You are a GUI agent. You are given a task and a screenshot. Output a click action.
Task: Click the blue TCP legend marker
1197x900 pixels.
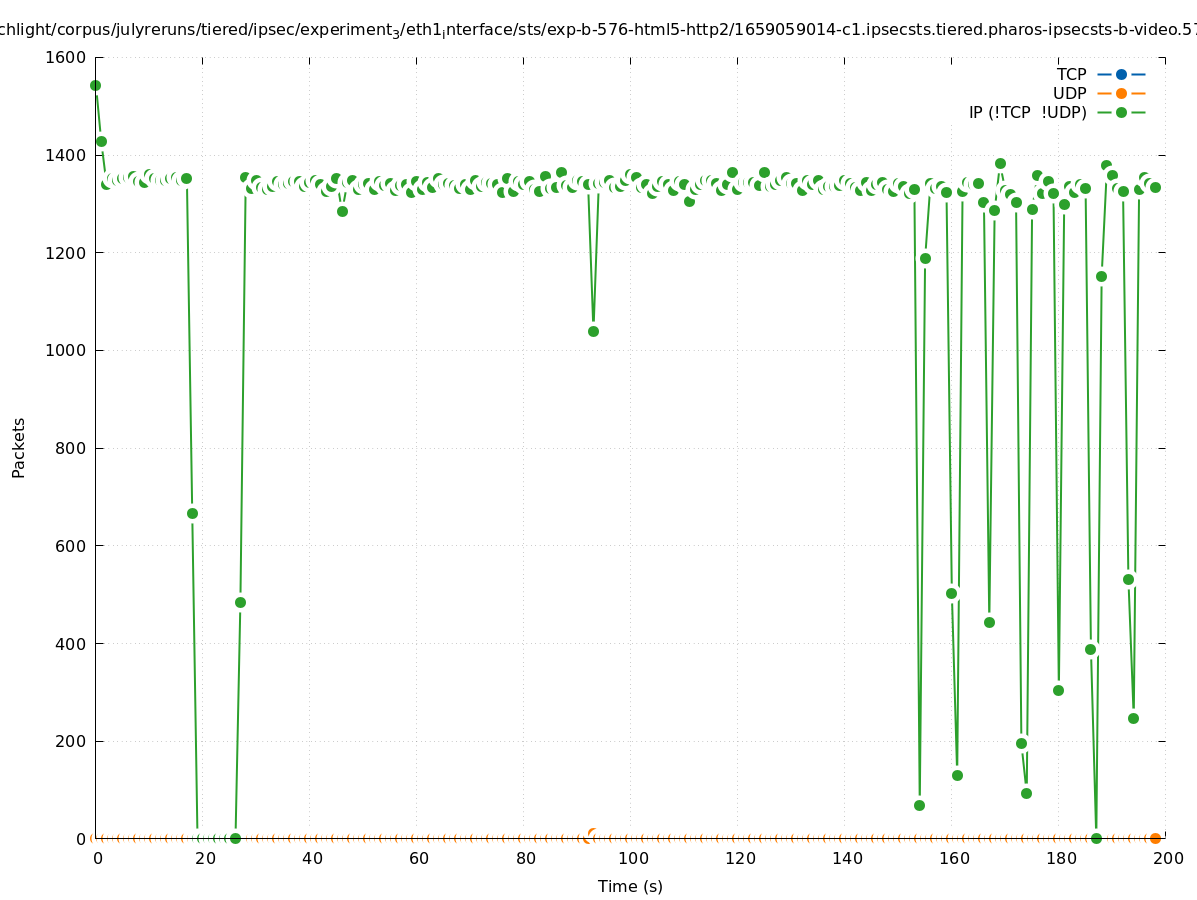(x=1121, y=75)
